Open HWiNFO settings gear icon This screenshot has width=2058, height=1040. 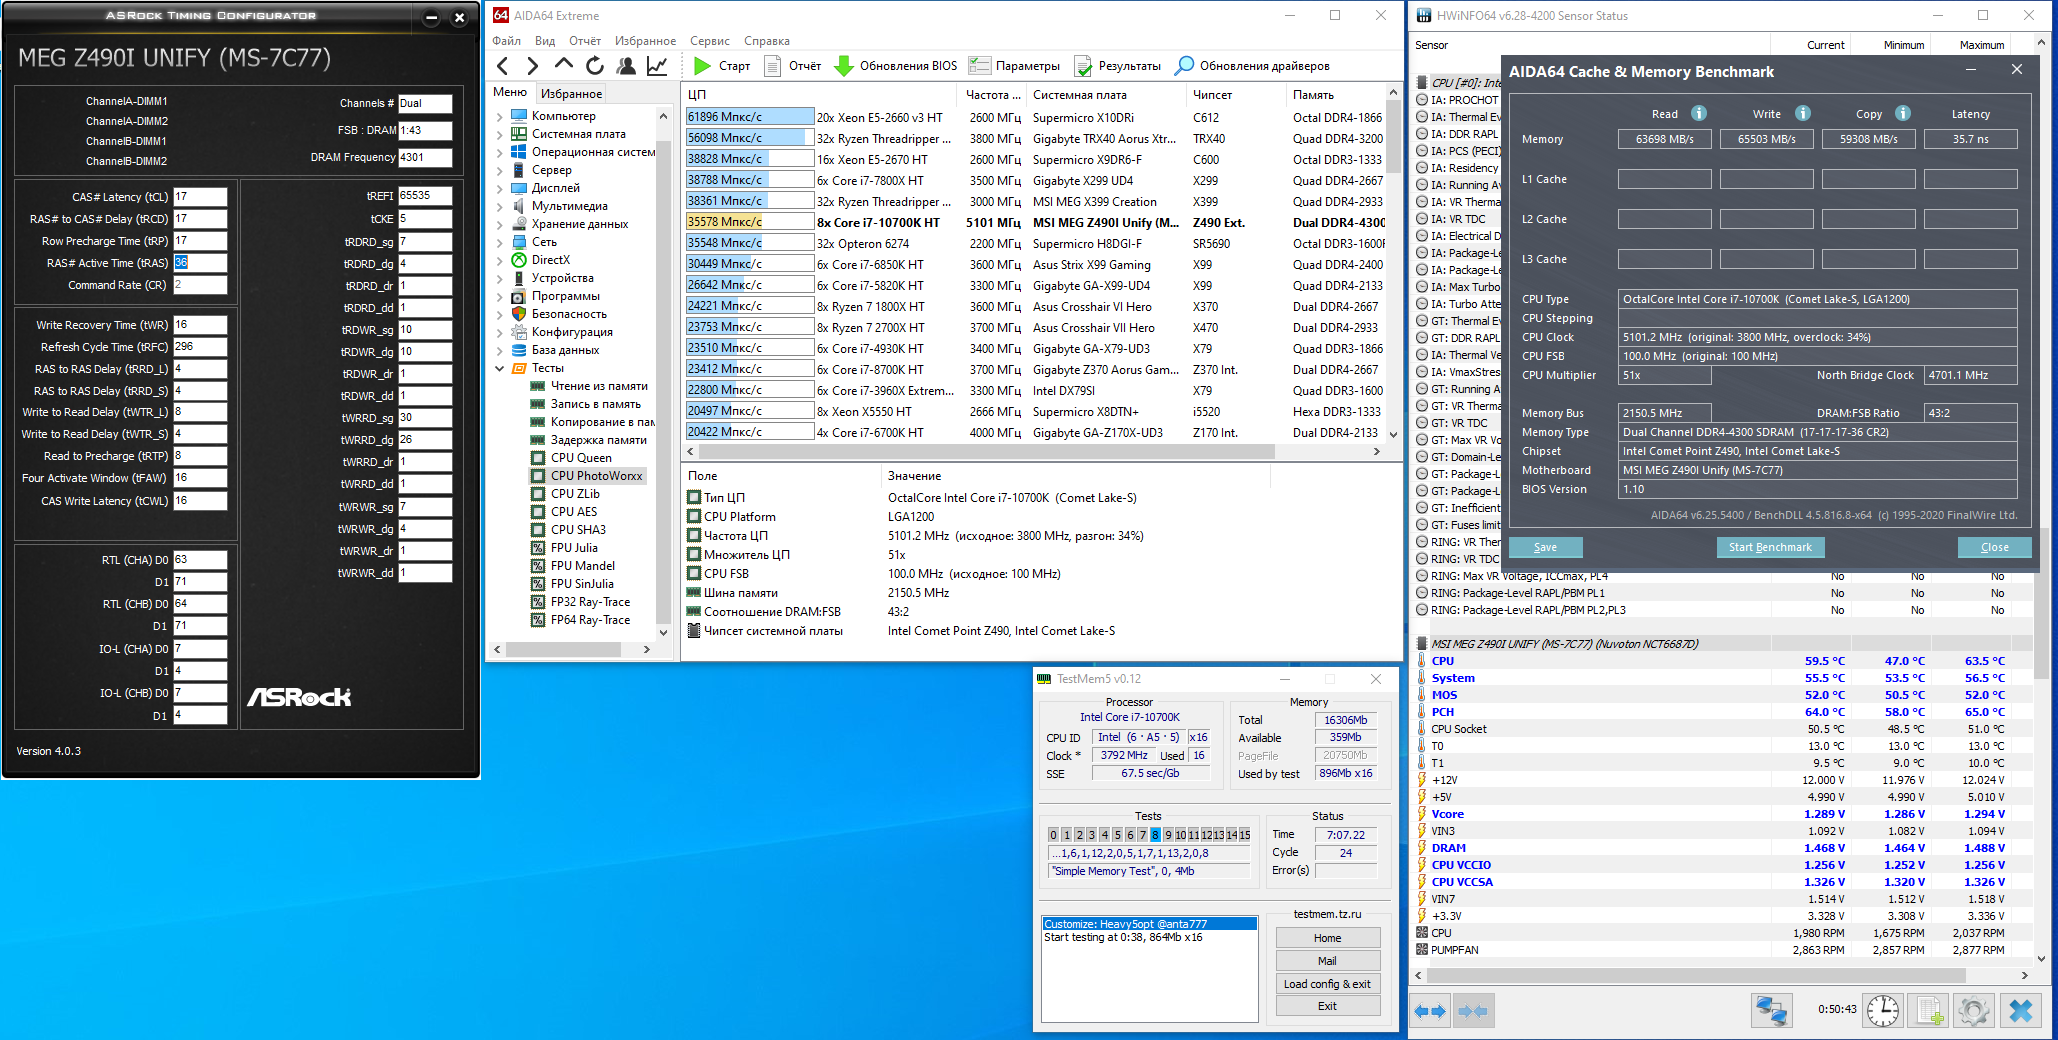tap(1974, 1011)
